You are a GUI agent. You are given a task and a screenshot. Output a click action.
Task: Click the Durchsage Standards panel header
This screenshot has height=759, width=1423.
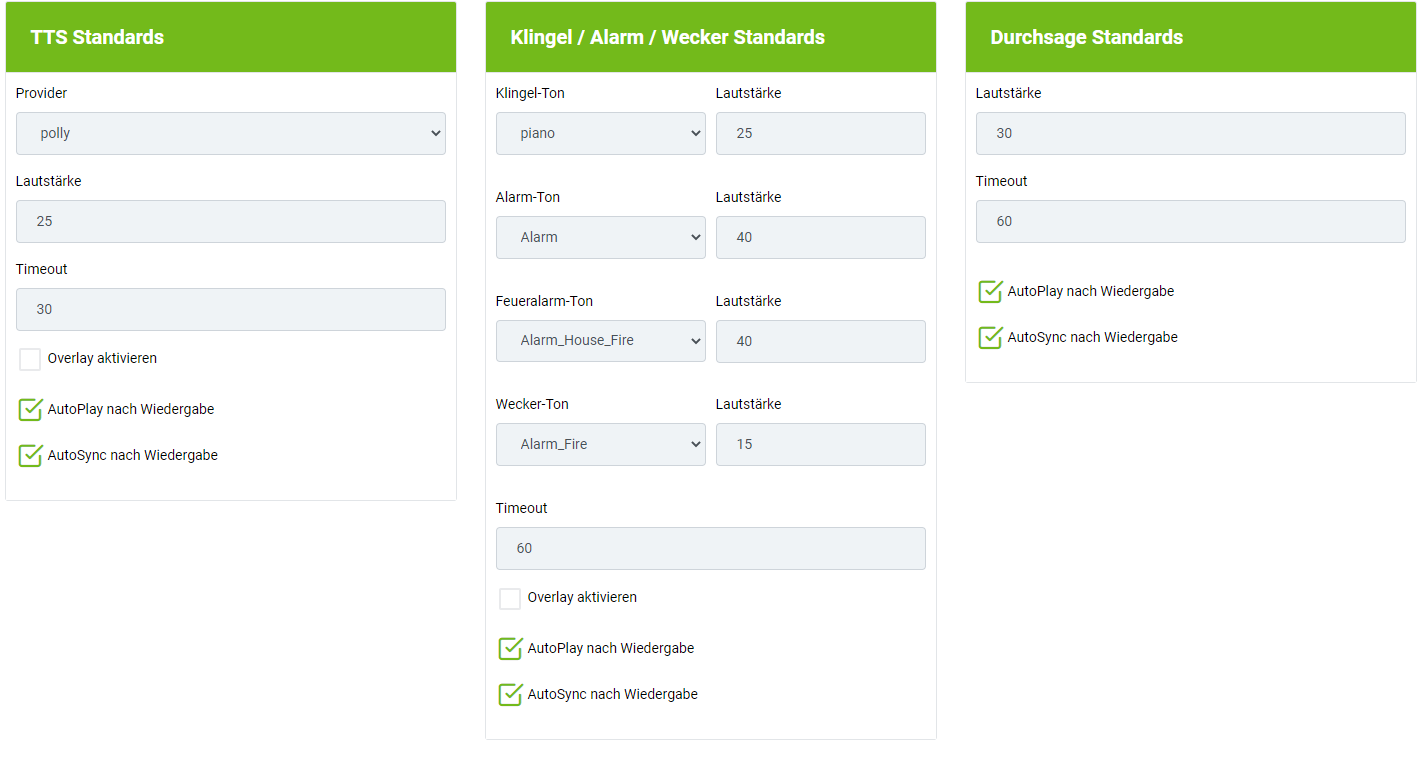tap(1190, 37)
